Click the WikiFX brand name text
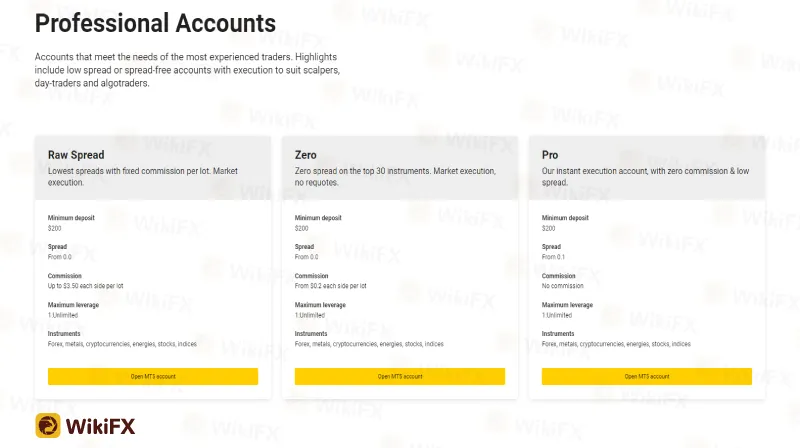The image size is (800, 448). click(101, 427)
